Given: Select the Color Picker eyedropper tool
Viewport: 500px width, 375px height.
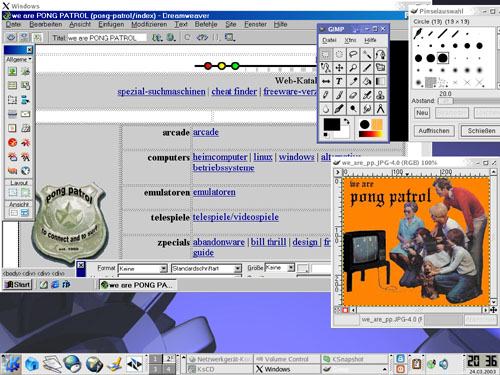Looking at the screenshot, I should click(353, 81).
